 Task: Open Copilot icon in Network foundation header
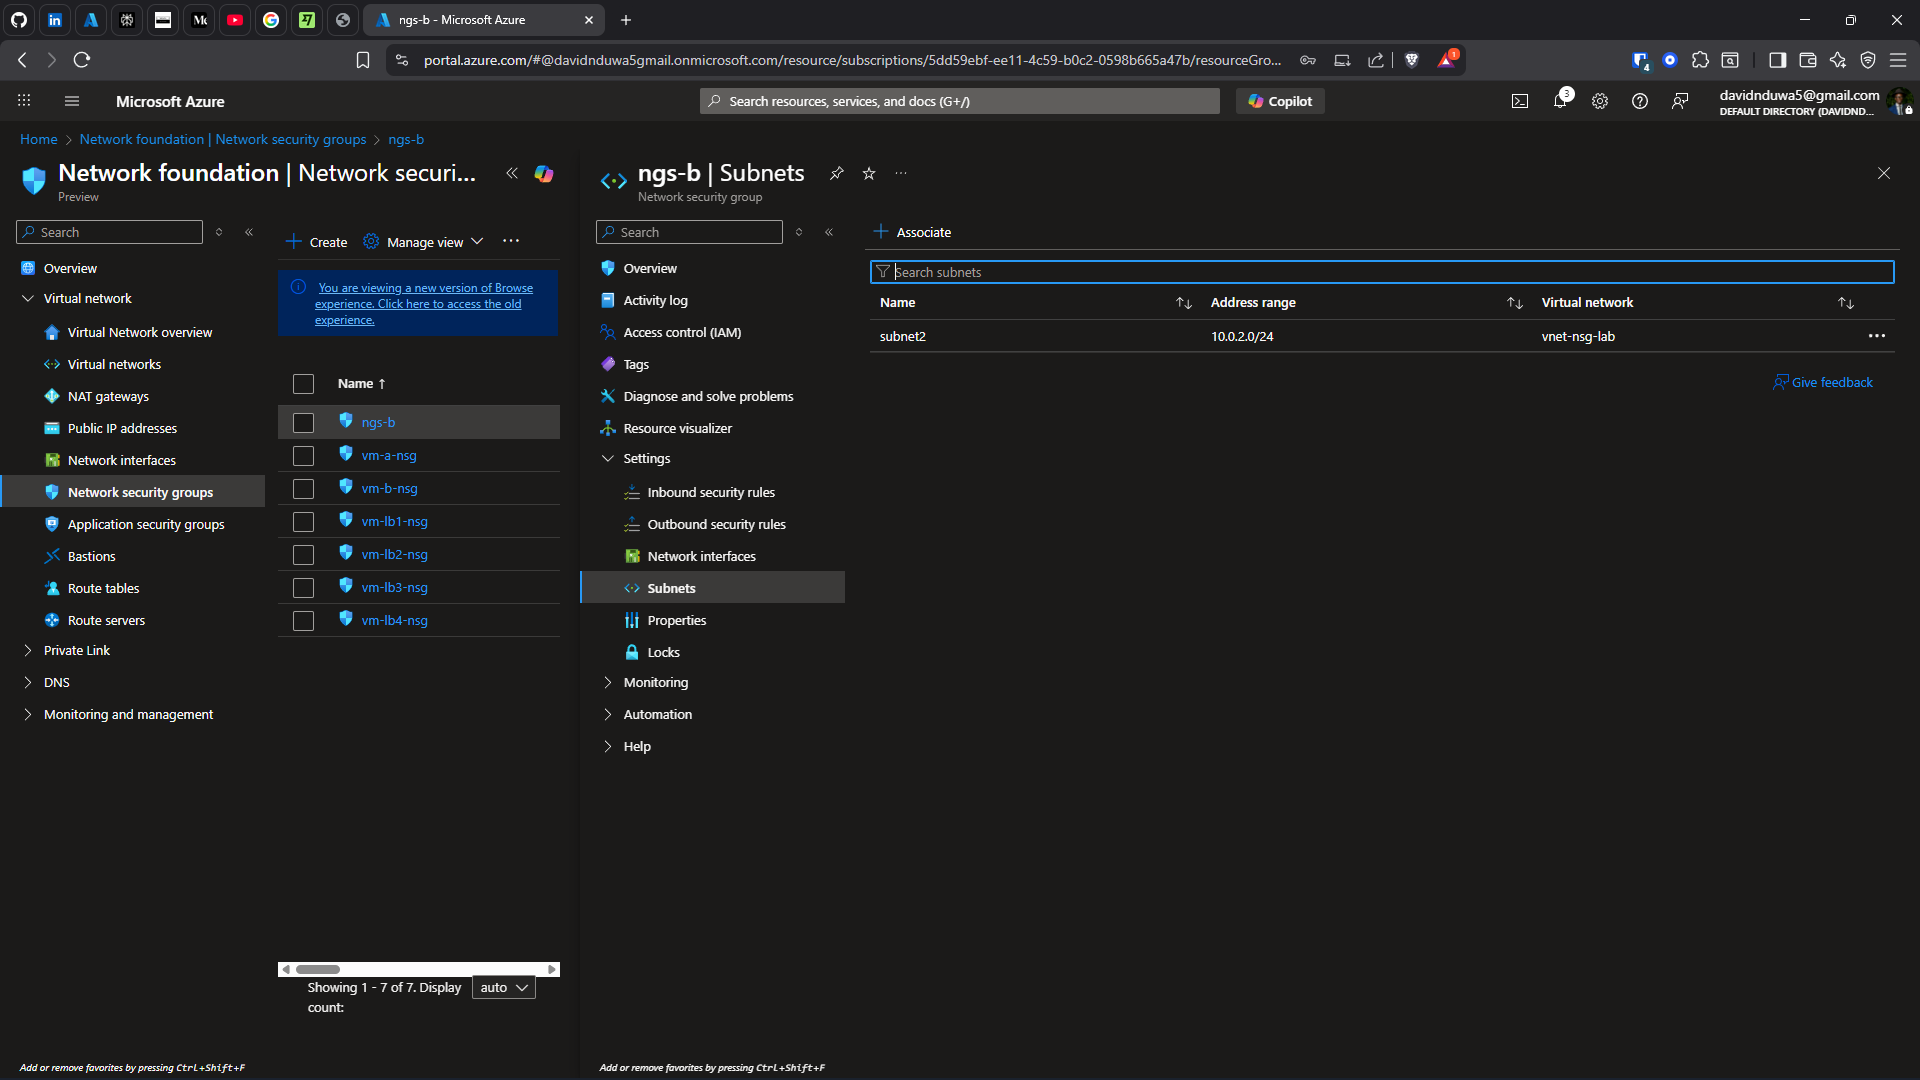click(544, 173)
